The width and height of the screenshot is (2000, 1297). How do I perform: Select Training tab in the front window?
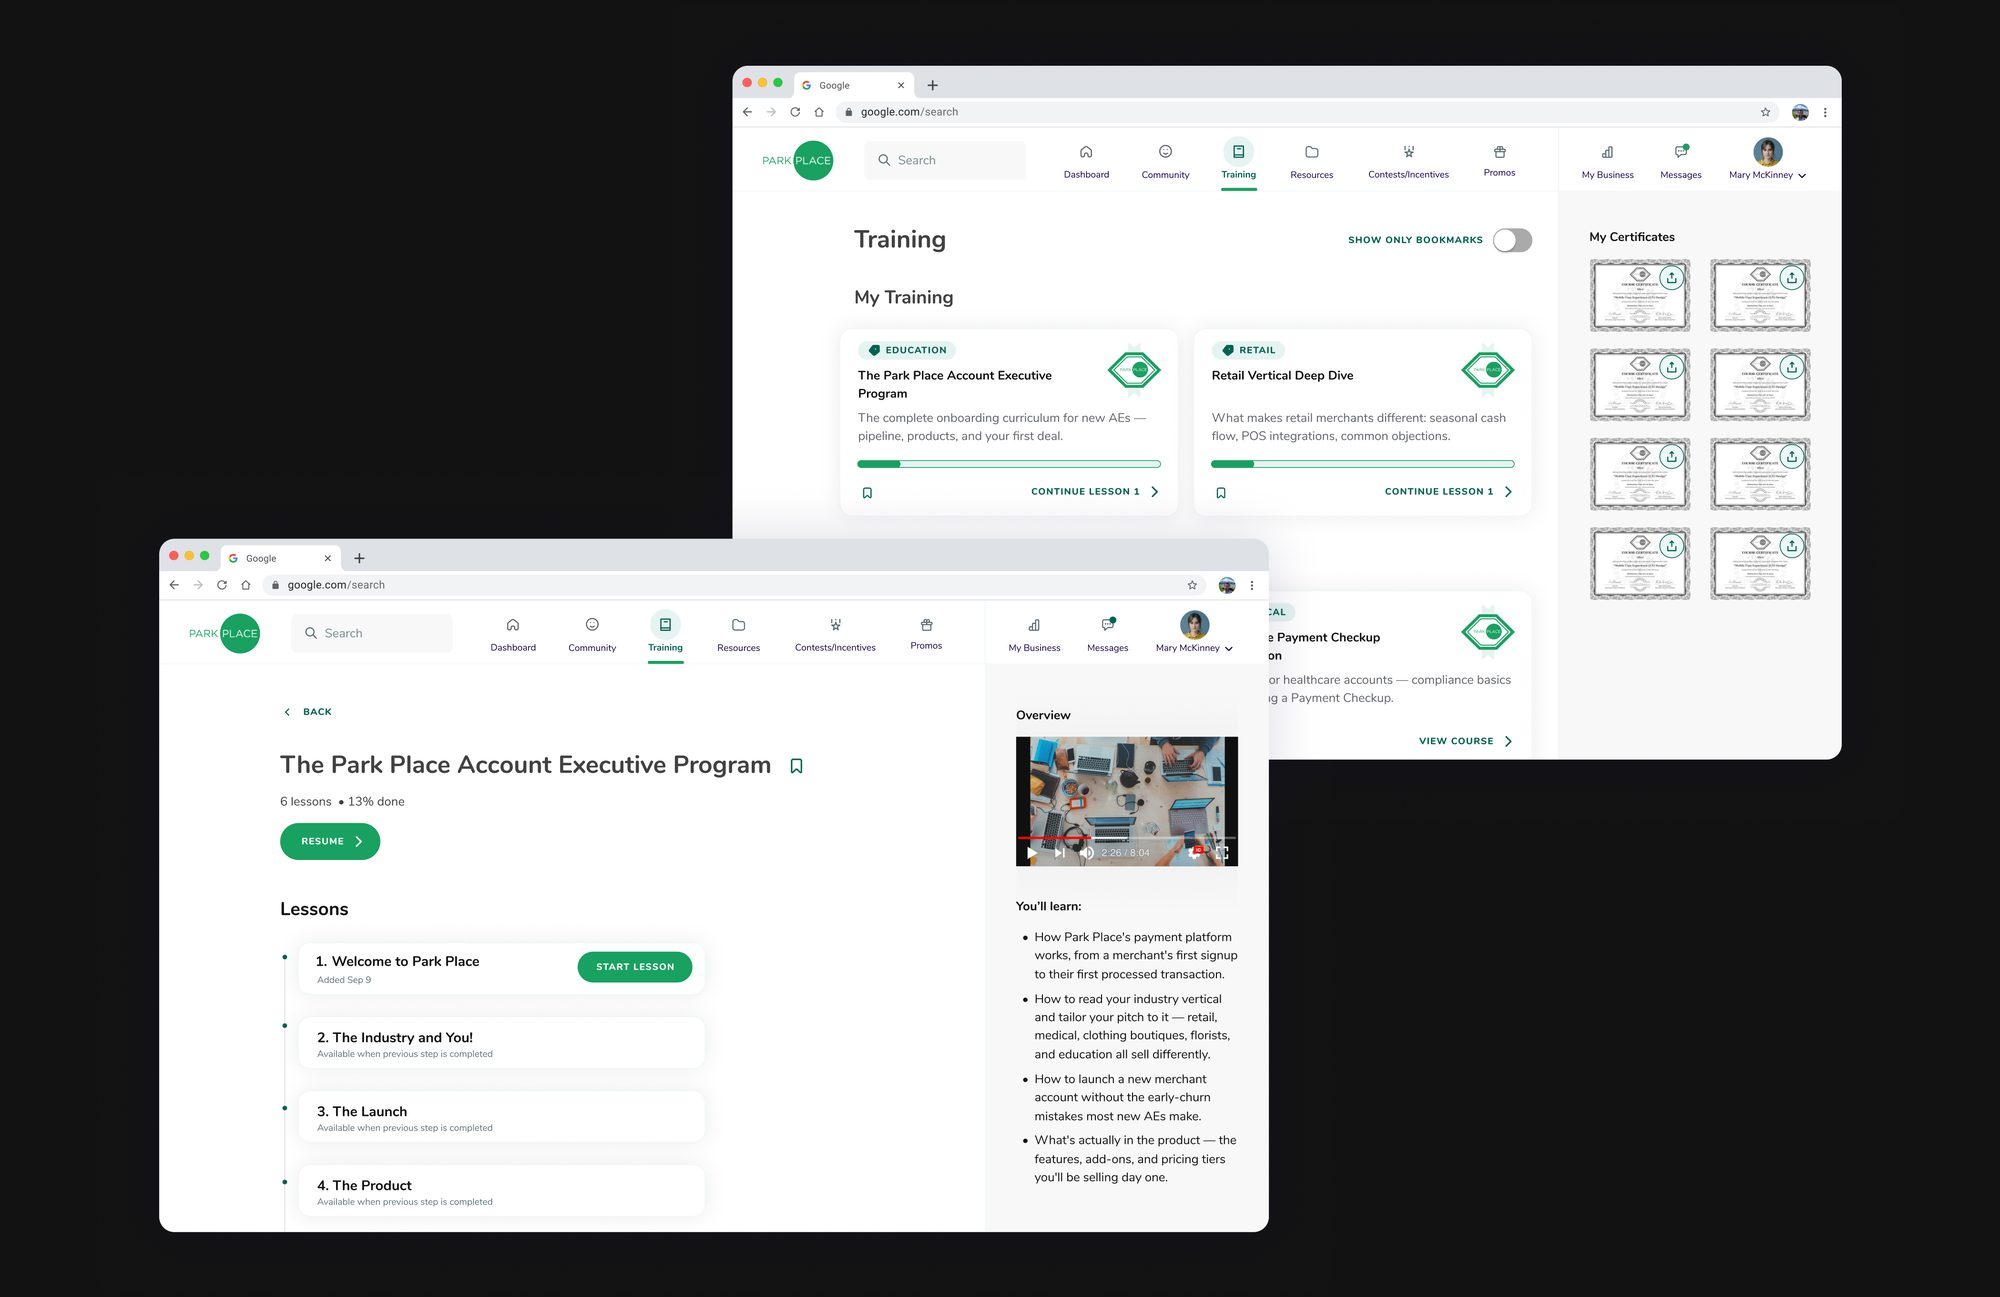click(x=665, y=634)
